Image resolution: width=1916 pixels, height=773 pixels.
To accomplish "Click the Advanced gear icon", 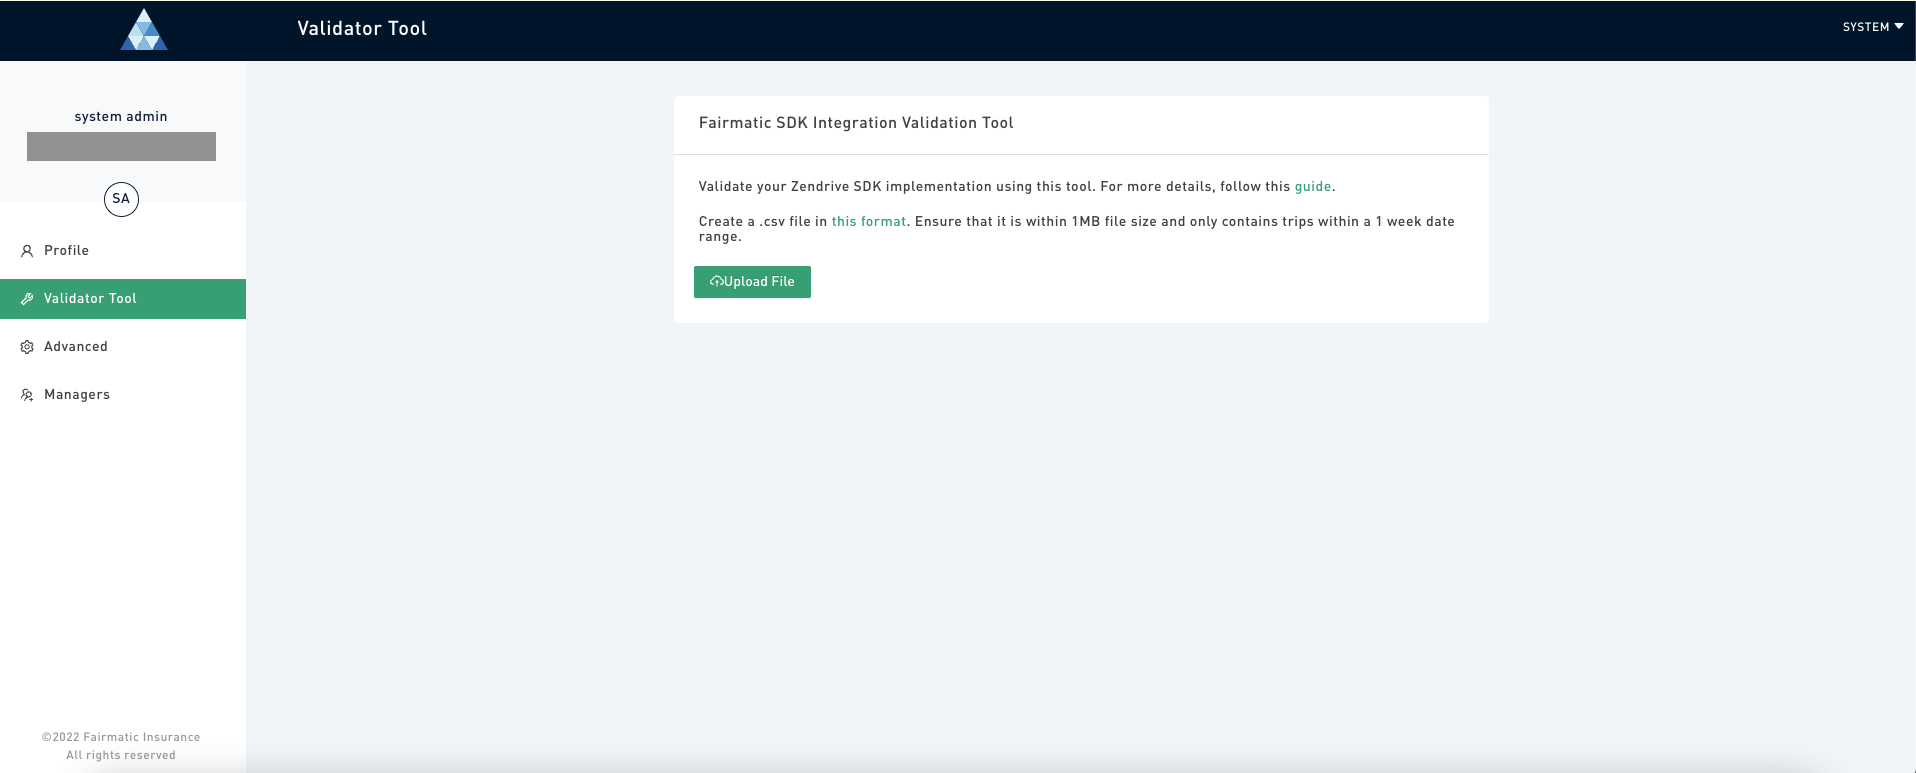I will click(x=27, y=347).
